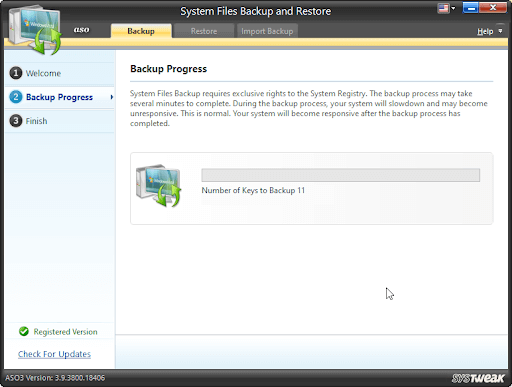Switch to the Restore tab

(204, 31)
